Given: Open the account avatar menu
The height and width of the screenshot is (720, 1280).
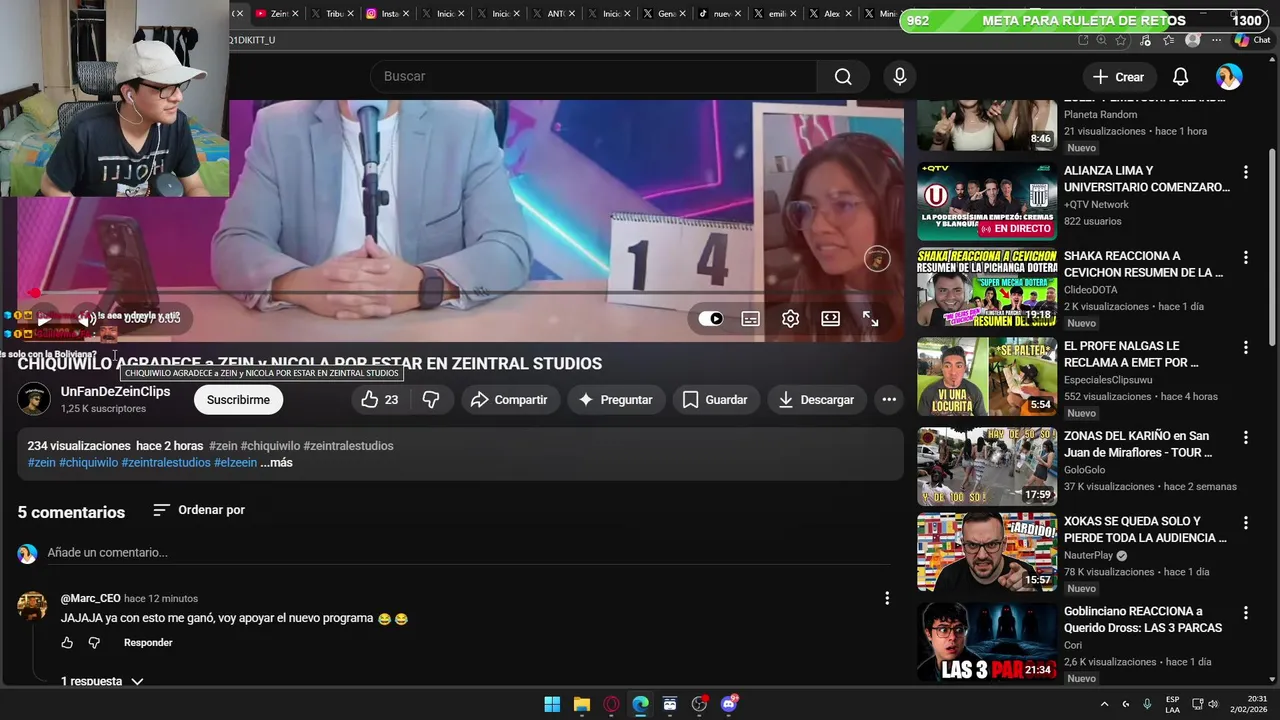Looking at the screenshot, I should (x=1229, y=77).
